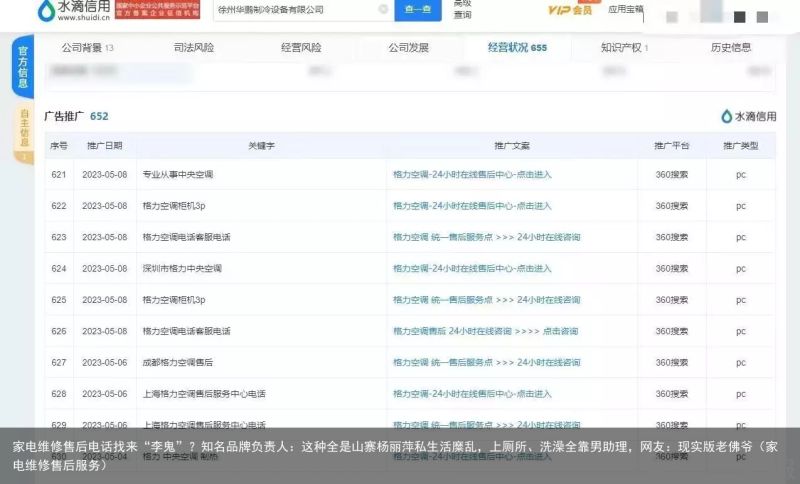This screenshot has height=484, width=800.
Task: Click the 序号 column header
Action: [59, 146]
